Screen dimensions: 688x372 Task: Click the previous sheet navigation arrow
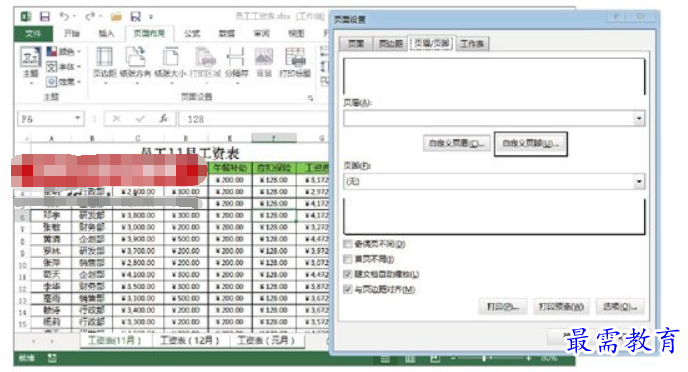34,341
